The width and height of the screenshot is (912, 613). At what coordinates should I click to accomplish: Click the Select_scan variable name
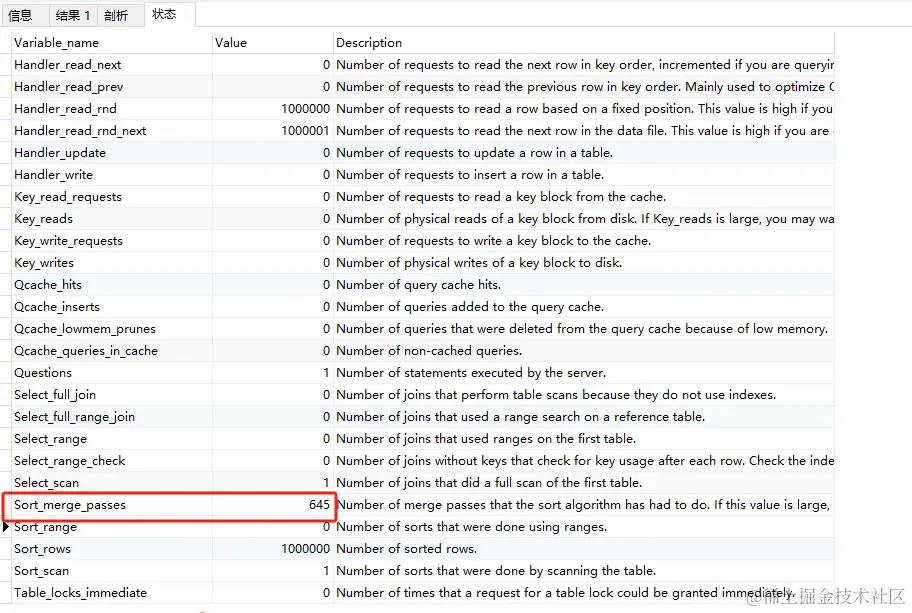coord(46,483)
